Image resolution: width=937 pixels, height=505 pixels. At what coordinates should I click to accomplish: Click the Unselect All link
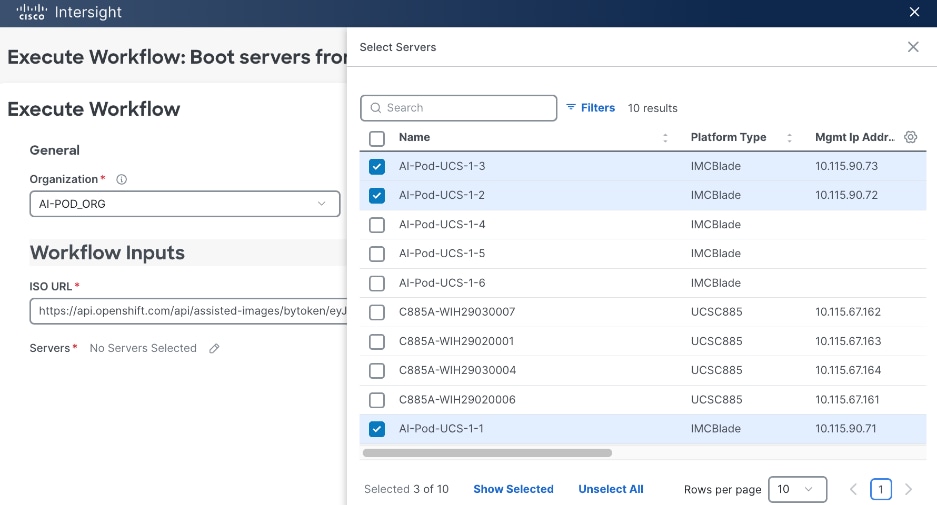[610, 489]
